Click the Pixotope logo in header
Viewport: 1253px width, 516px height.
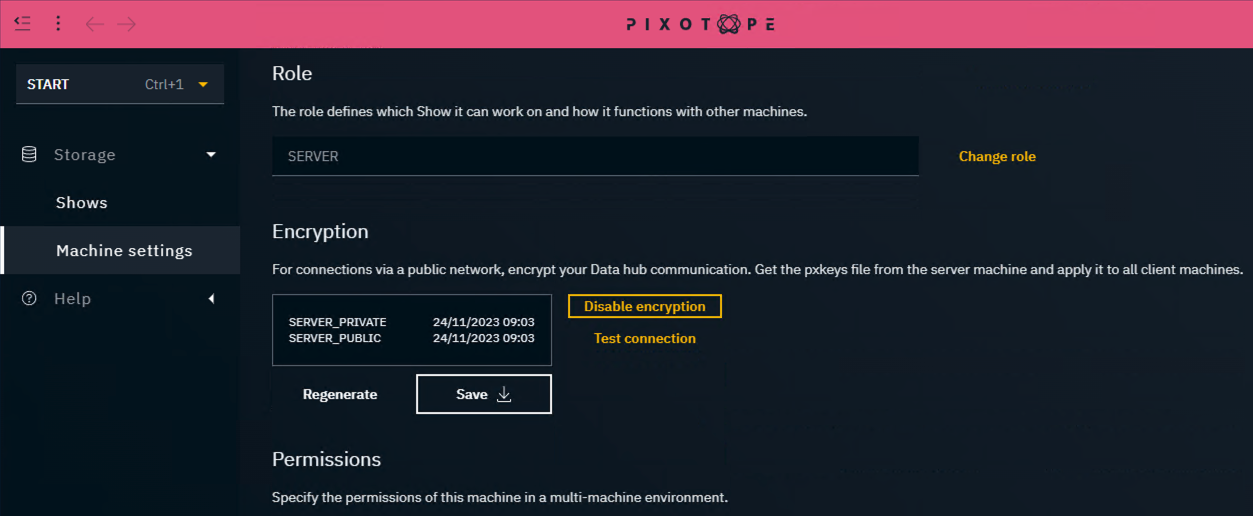pyautogui.click(x=700, y=24)
